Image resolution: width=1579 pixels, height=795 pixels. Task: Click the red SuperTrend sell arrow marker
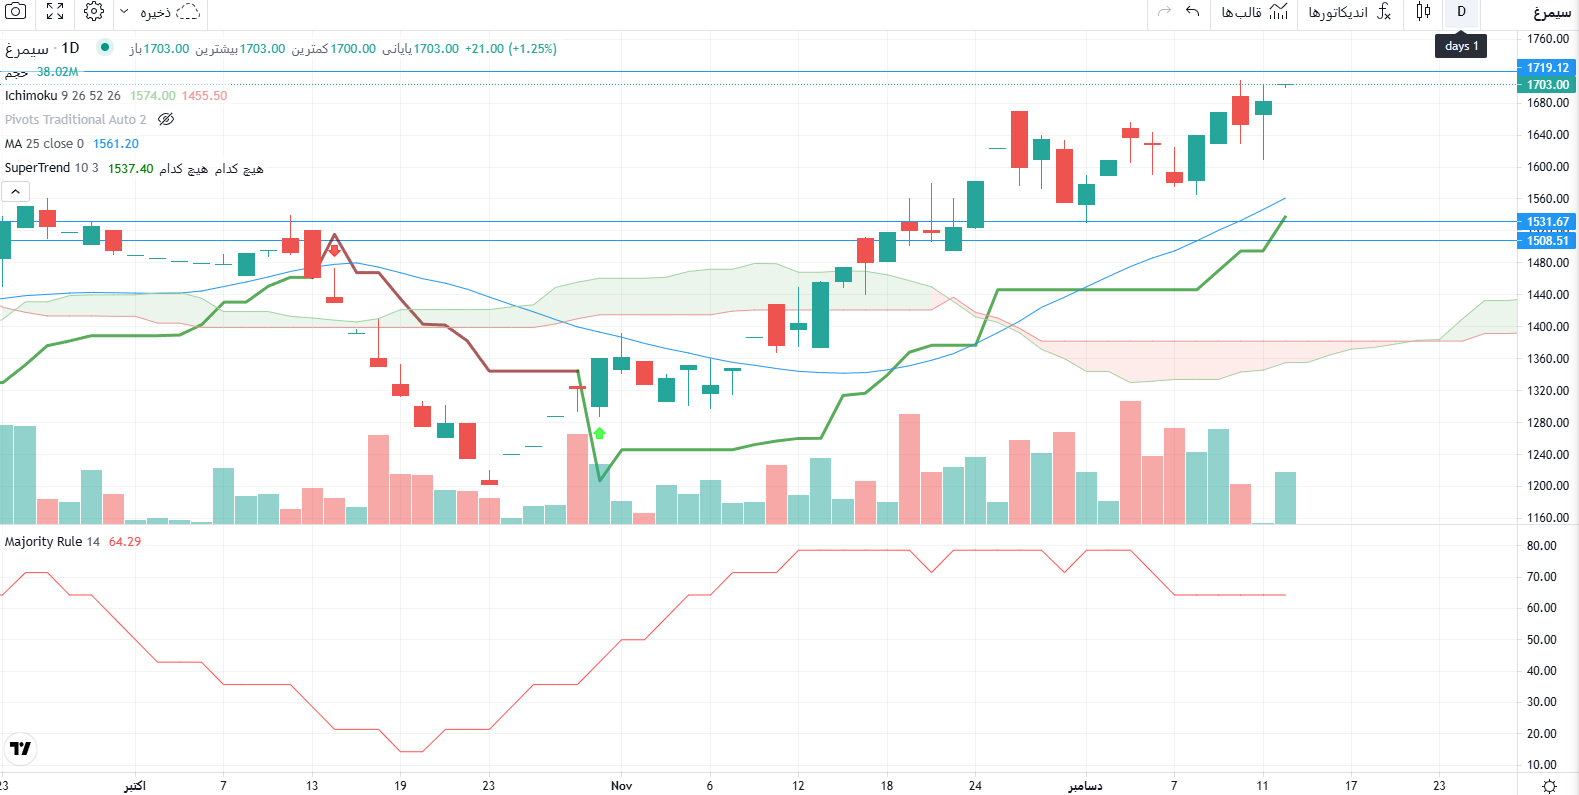335,251
